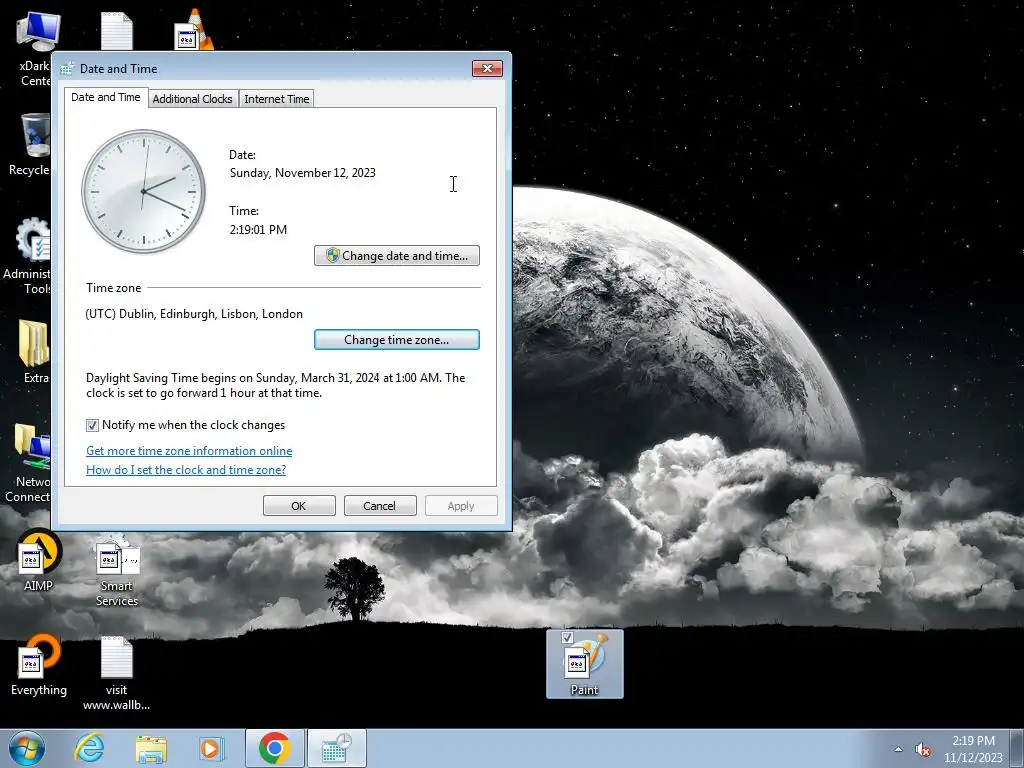1024x768 pixels.
Task: Click the muted volume tray icon
Action: 923,750
